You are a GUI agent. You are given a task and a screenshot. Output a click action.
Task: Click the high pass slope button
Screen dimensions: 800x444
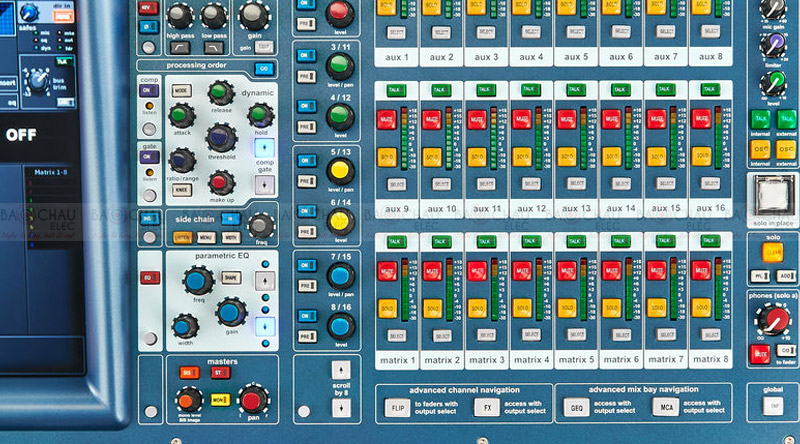pyautogui.click(x=180, y=48)
